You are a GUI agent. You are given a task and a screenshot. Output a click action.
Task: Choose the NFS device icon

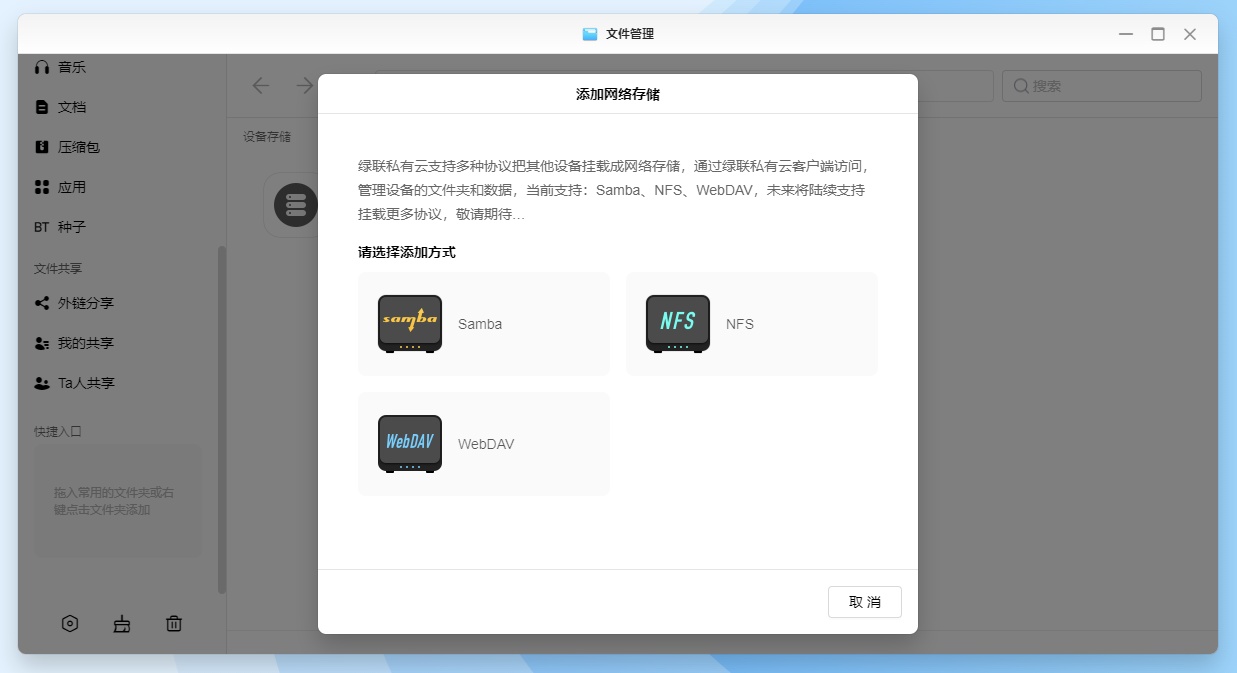pyautogui.click(x=678, y=323)
